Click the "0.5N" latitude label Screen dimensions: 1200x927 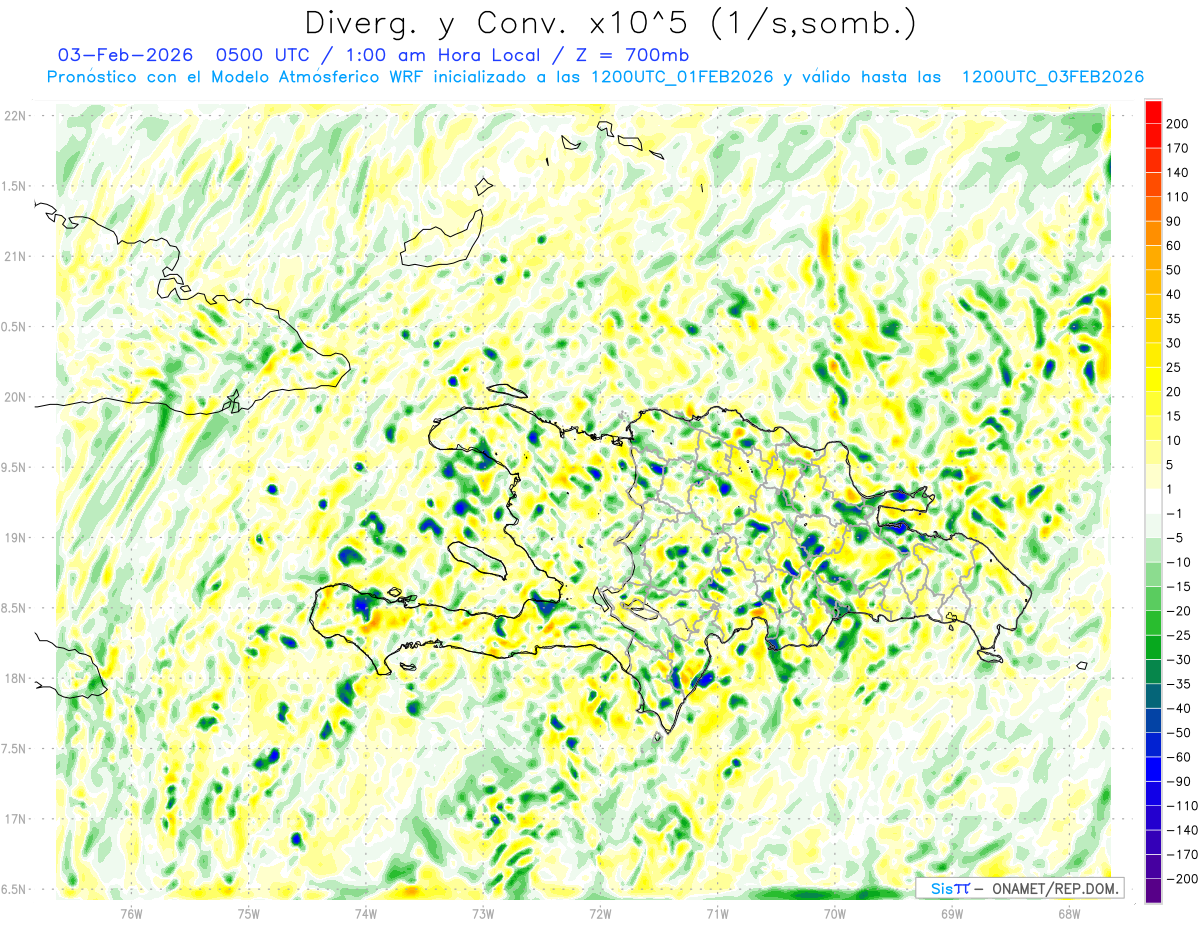(x=14, y=327)
